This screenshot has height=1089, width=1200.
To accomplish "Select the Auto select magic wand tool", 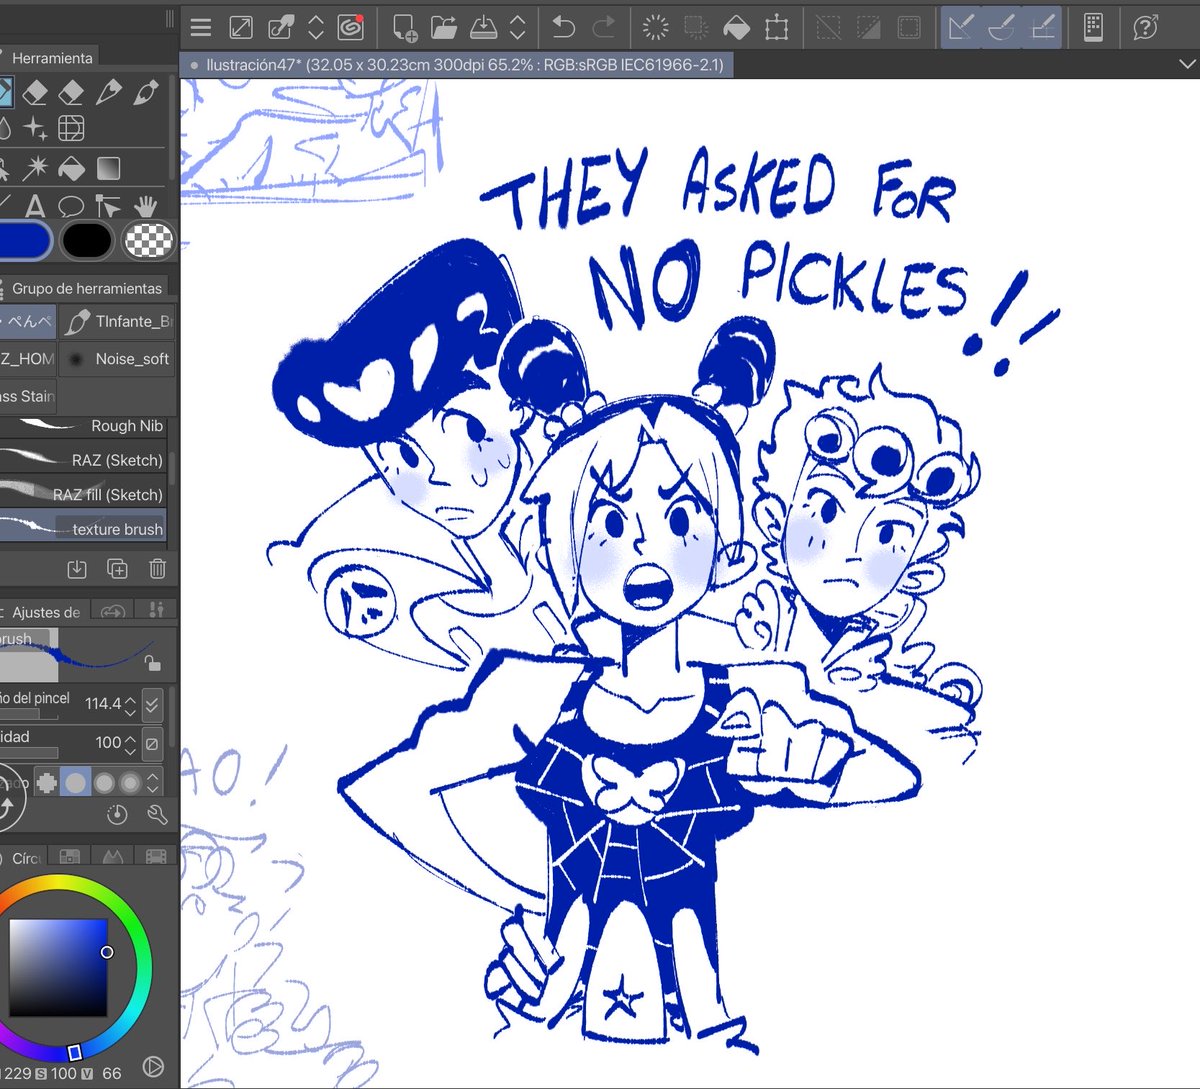I will click(x=35, y=167).
